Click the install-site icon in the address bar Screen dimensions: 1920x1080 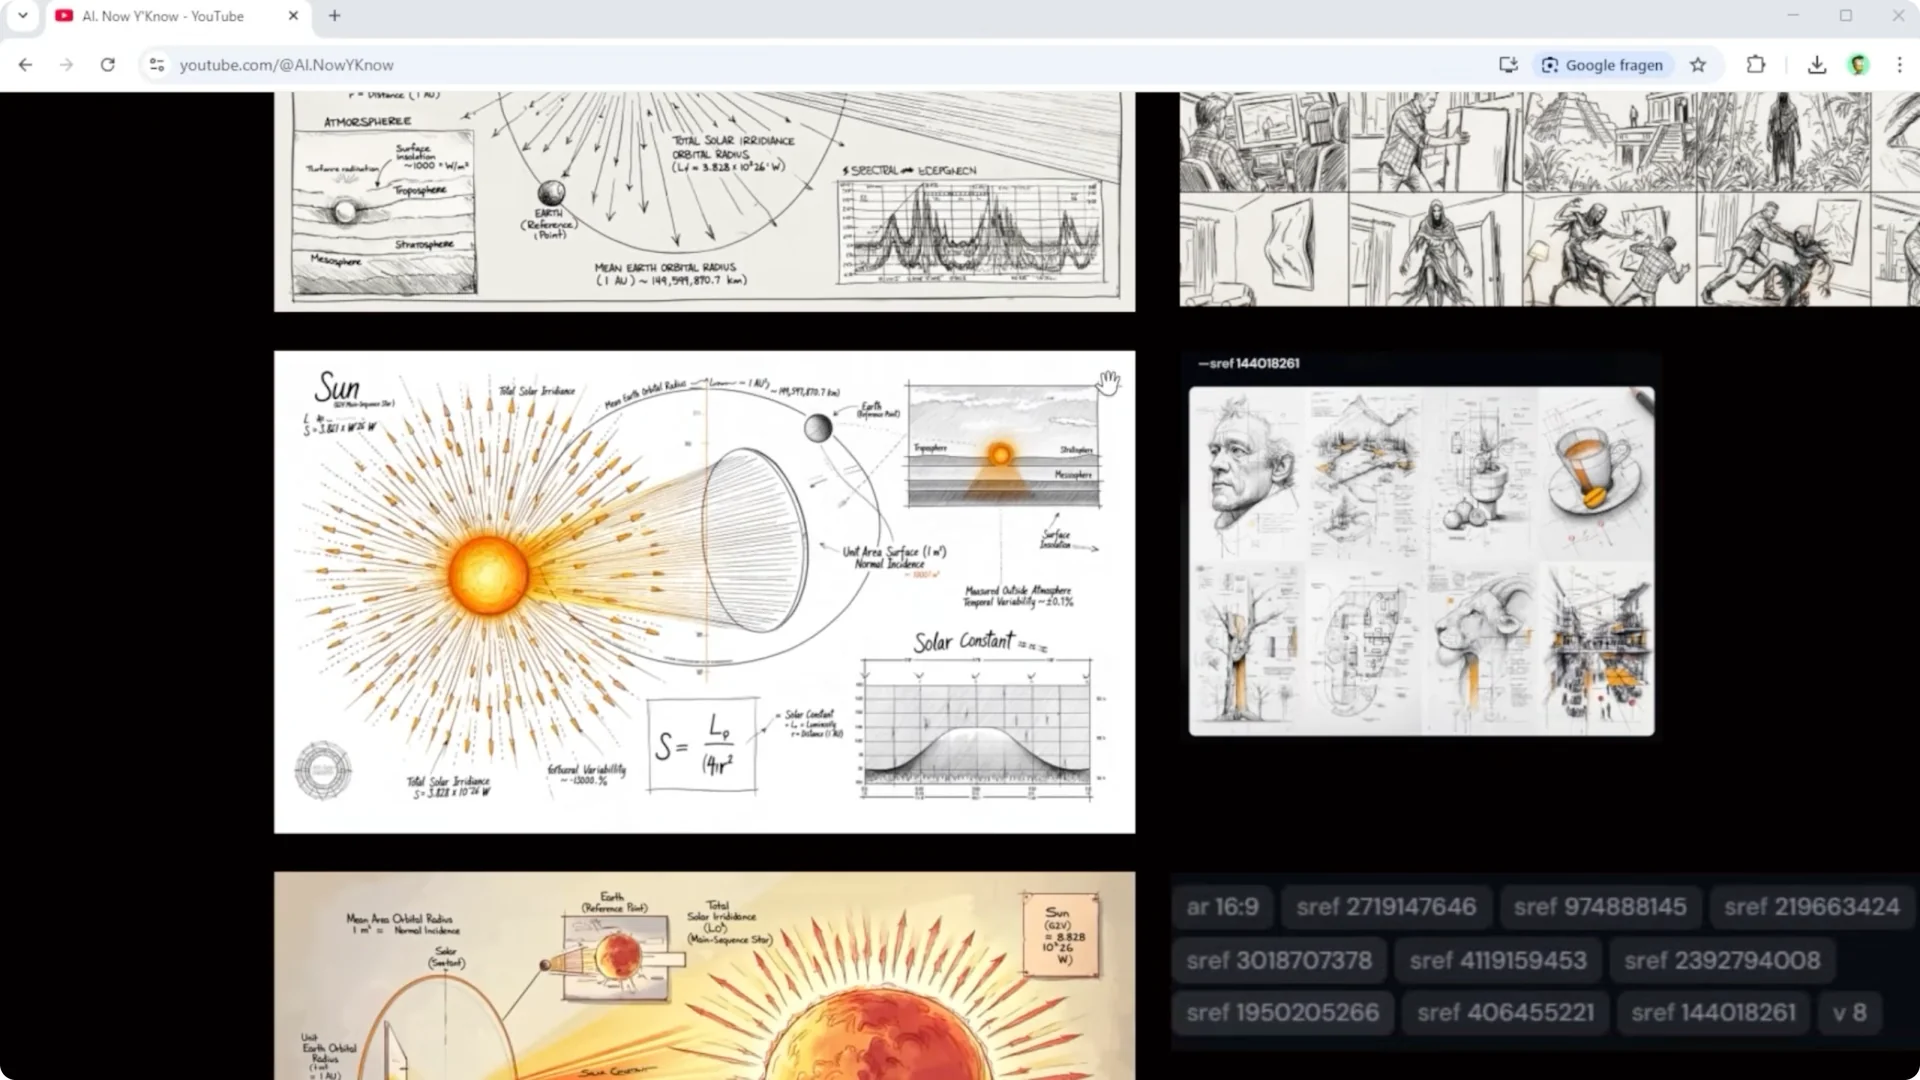pos(1508,65)
